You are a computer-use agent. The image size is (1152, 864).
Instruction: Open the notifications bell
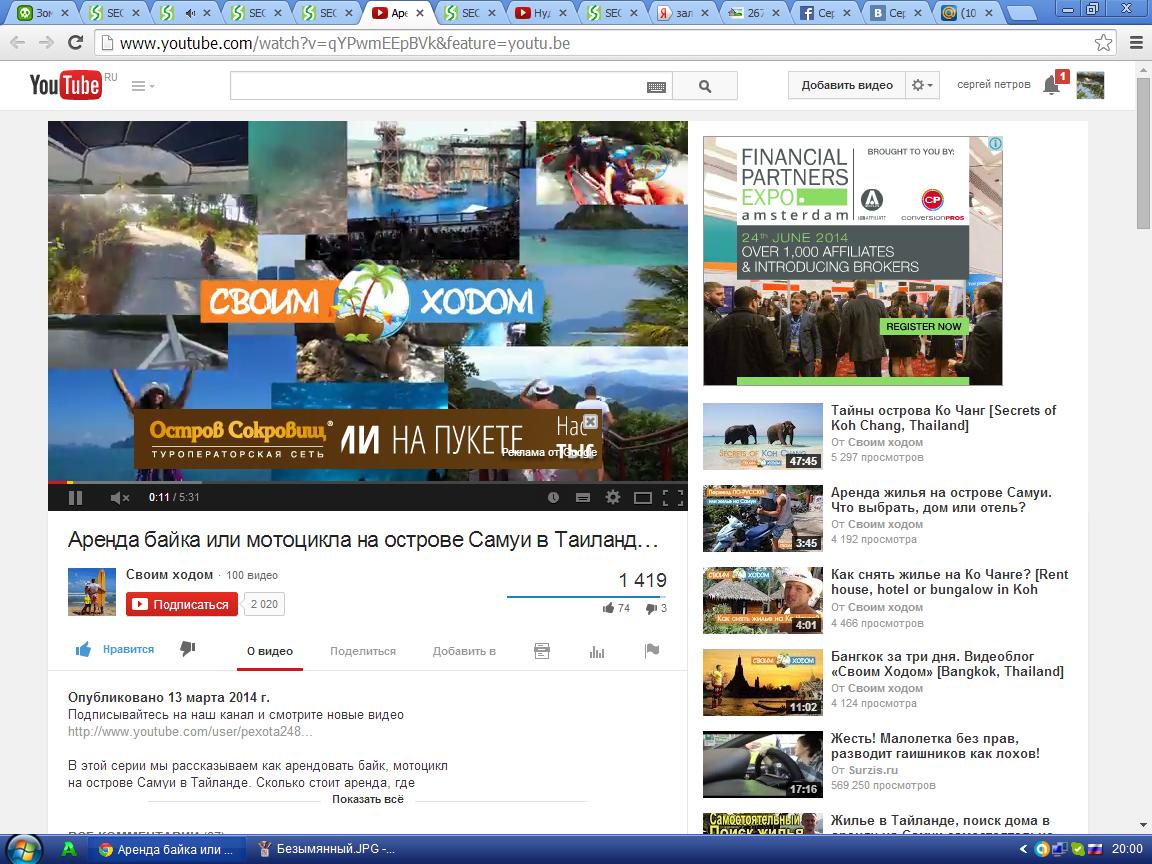pos(1052,85)
